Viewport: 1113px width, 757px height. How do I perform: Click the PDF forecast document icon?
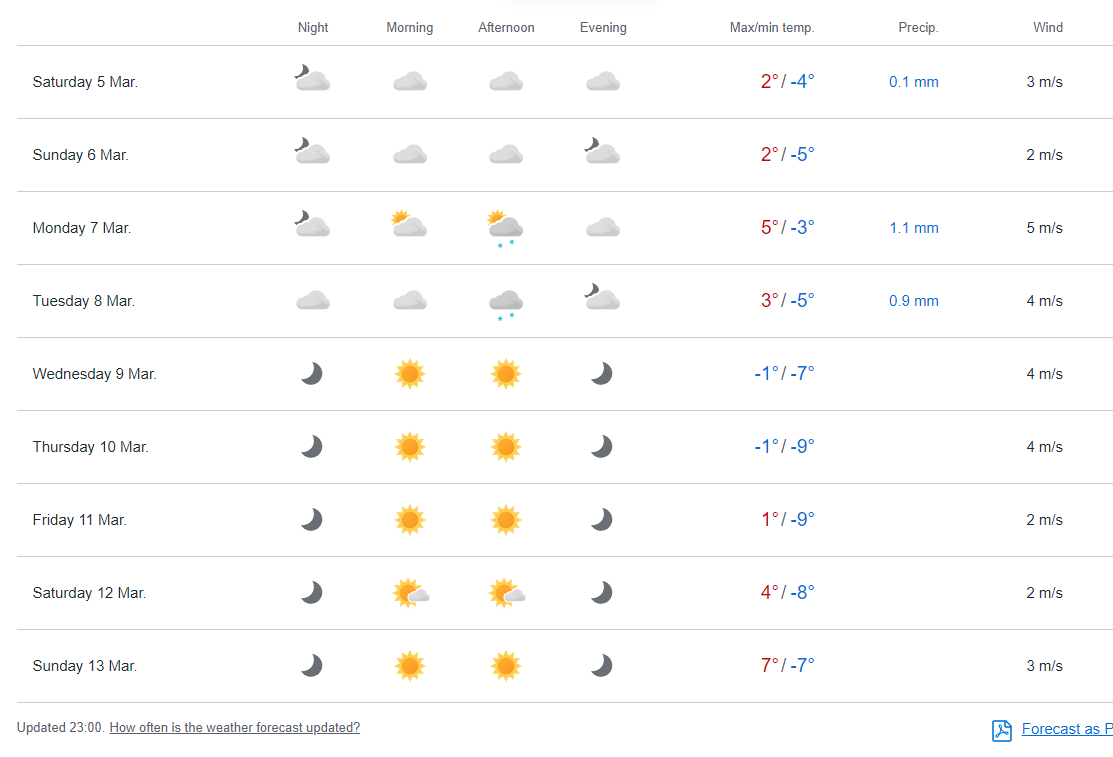point(1001,730)
